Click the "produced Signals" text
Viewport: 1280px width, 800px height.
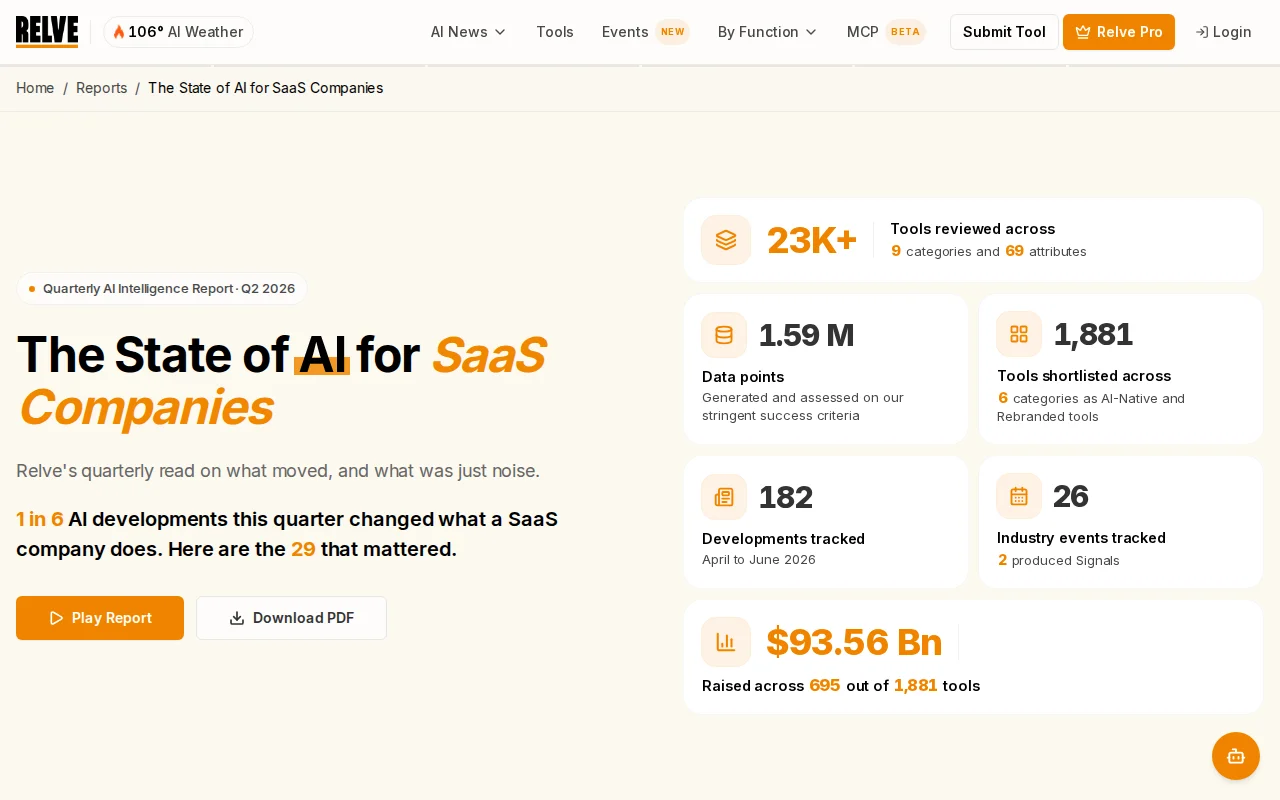pos(1066,561)
